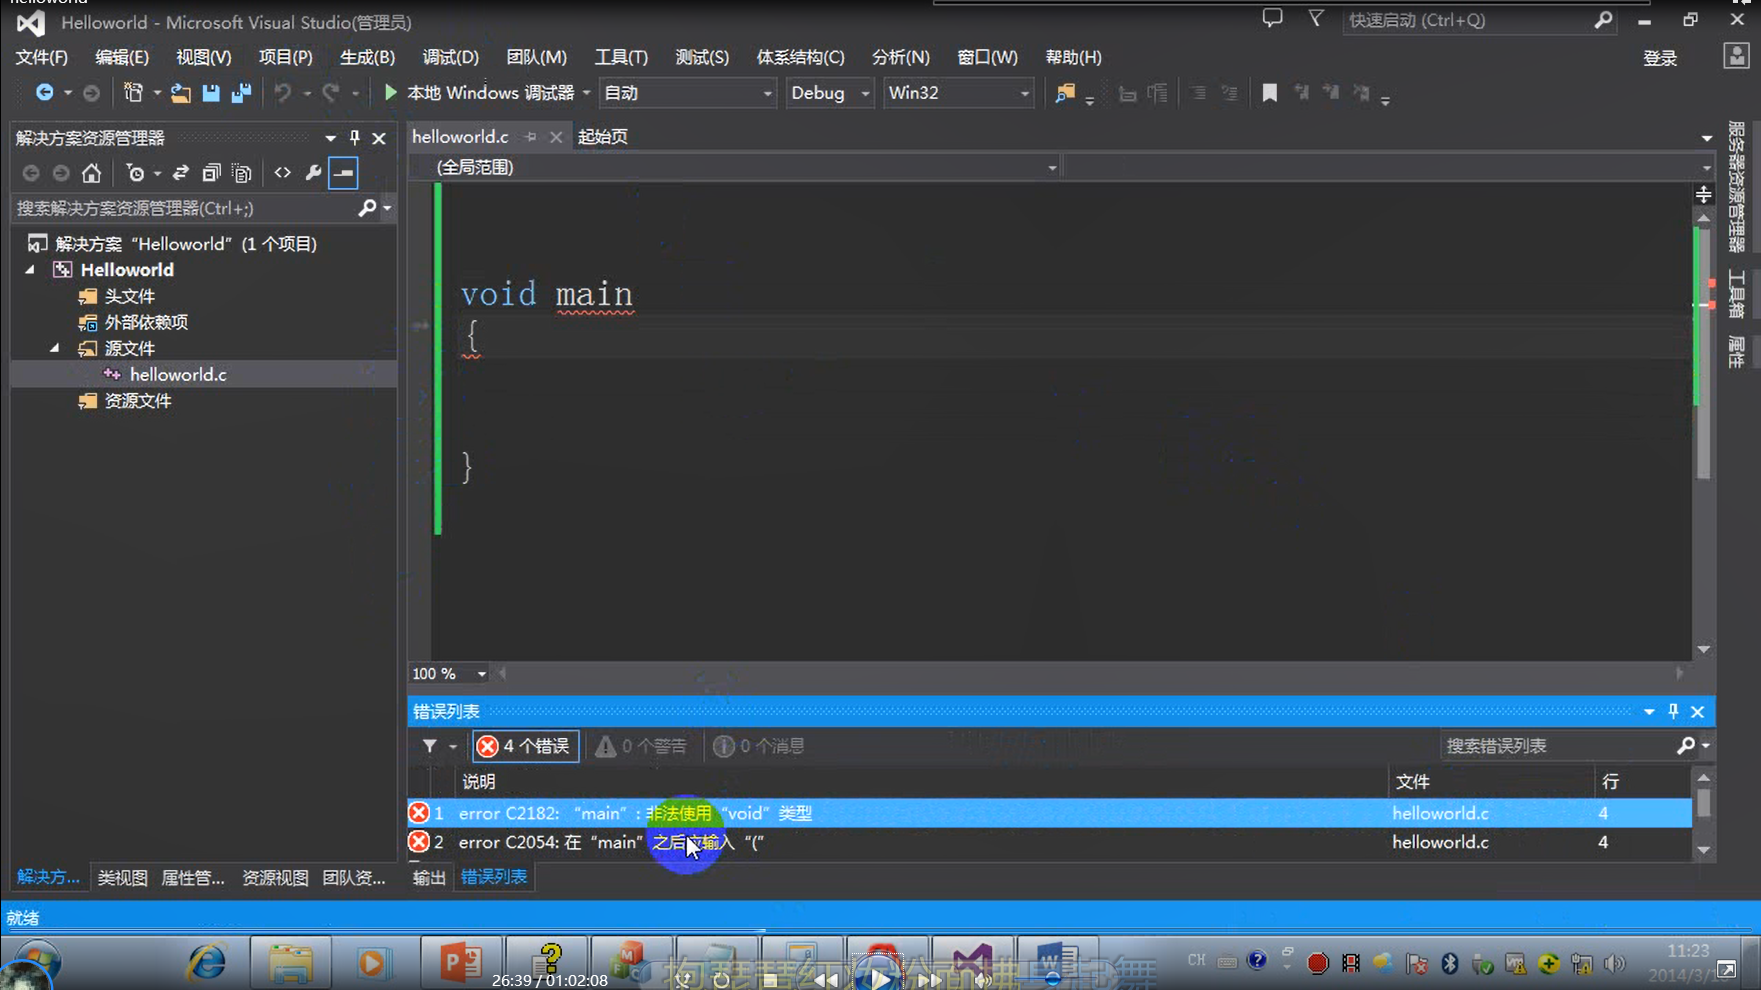Select helloworld.c in Solution Explorer tree

coord(178,374)
